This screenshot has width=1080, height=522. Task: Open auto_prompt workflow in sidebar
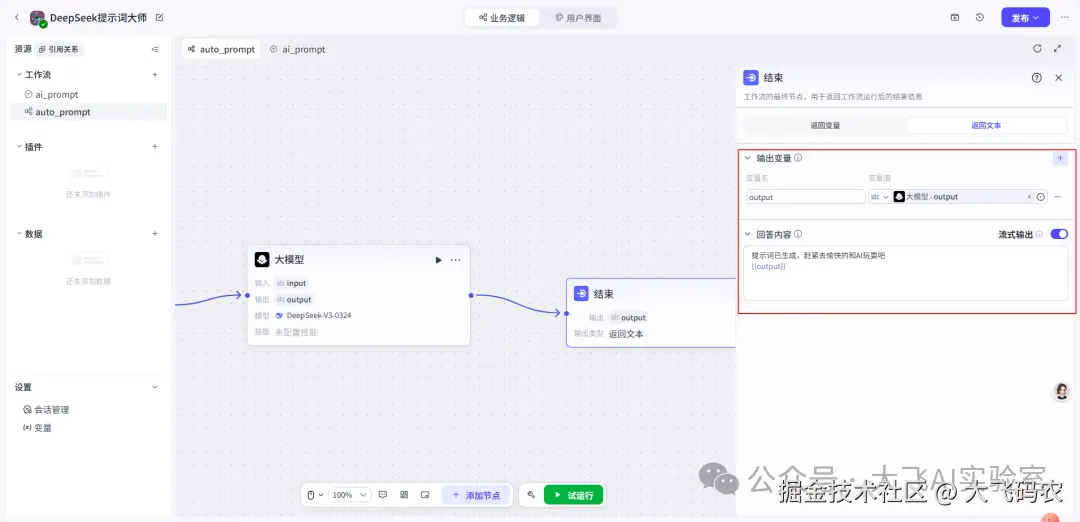[x=88, y=112]
